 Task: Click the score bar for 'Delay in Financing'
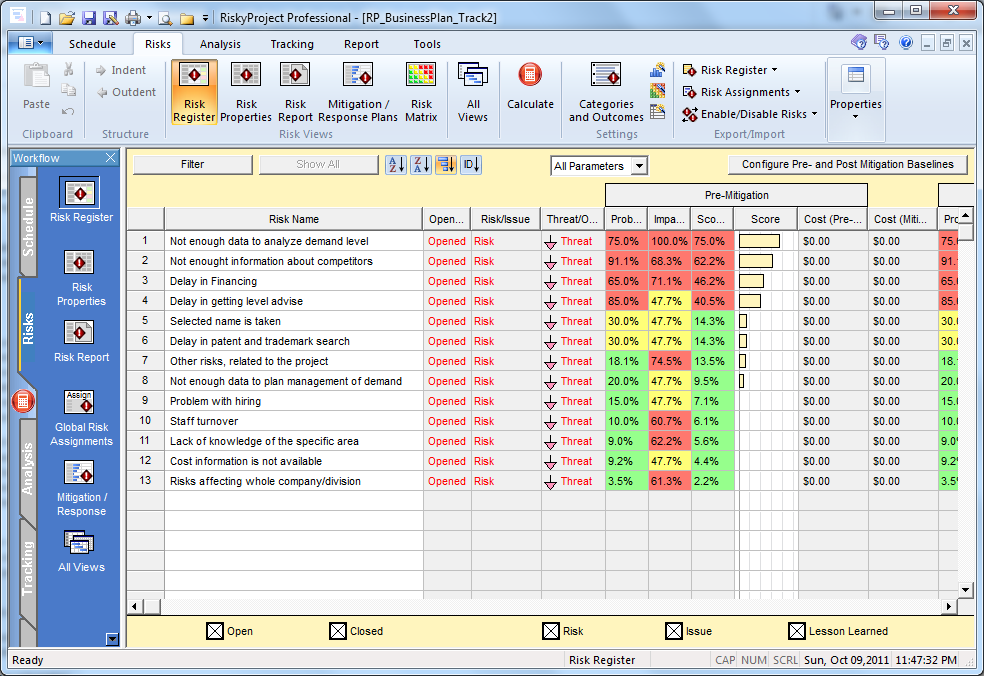click(x=751, y=281)
